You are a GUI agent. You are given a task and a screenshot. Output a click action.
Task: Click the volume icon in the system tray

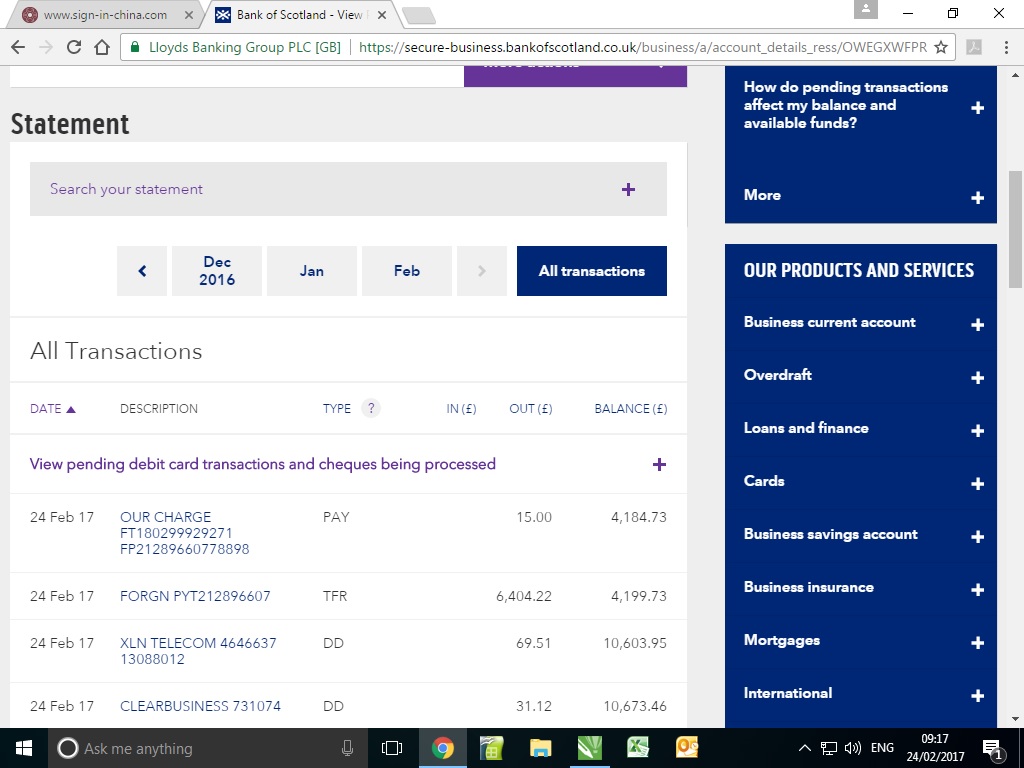pyautogui.click(x=852, y=748)
